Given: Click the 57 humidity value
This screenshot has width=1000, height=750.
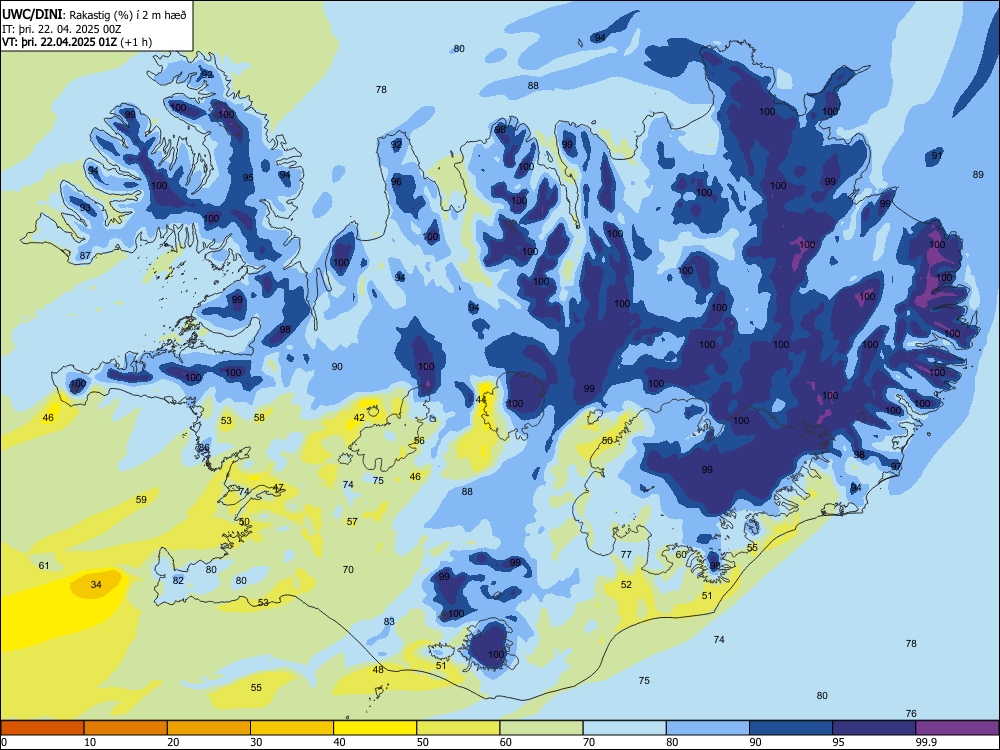Looking at the screenshot, I should (352, 521).
